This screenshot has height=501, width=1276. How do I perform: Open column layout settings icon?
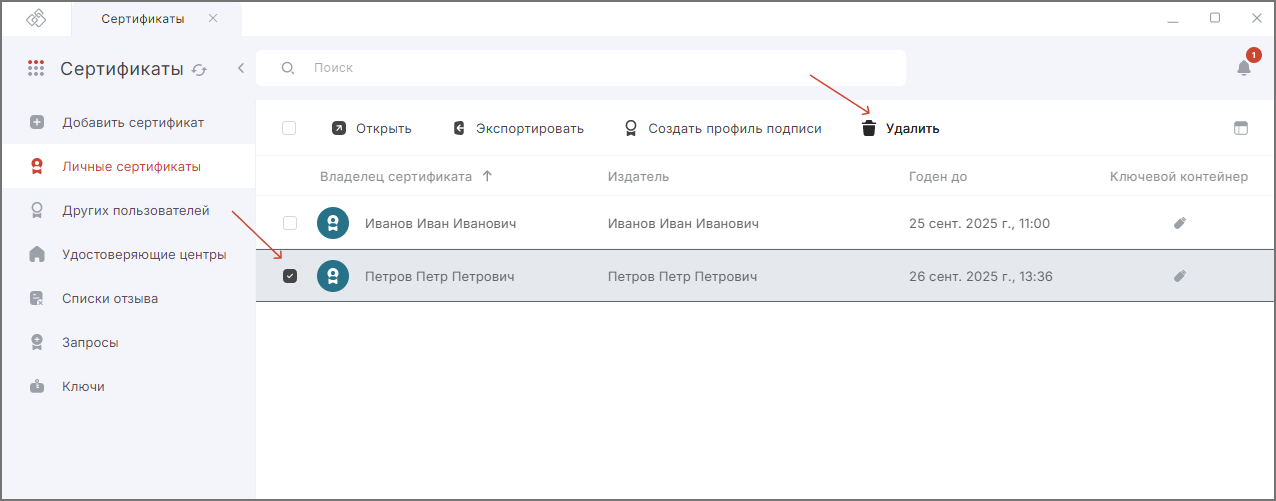pyautogui.click(x=1241, y=128)
